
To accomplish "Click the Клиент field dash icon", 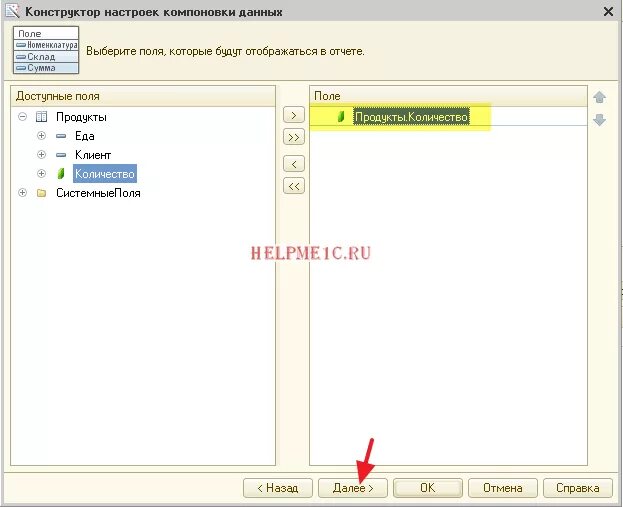I will 61,155.
